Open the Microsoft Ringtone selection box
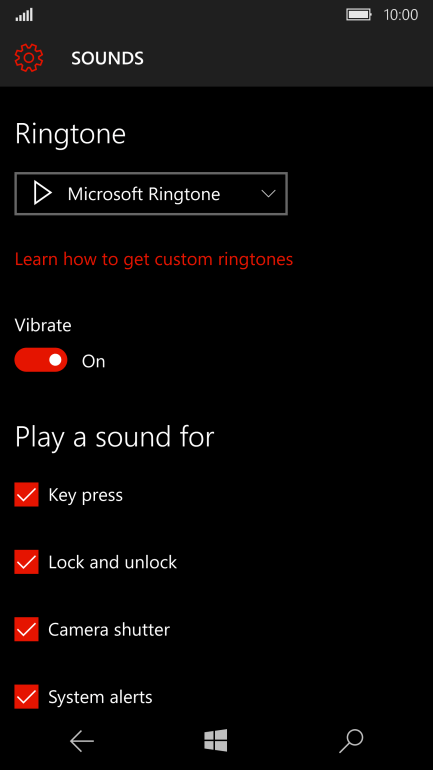The image size is (433, 770). [151, 193]
